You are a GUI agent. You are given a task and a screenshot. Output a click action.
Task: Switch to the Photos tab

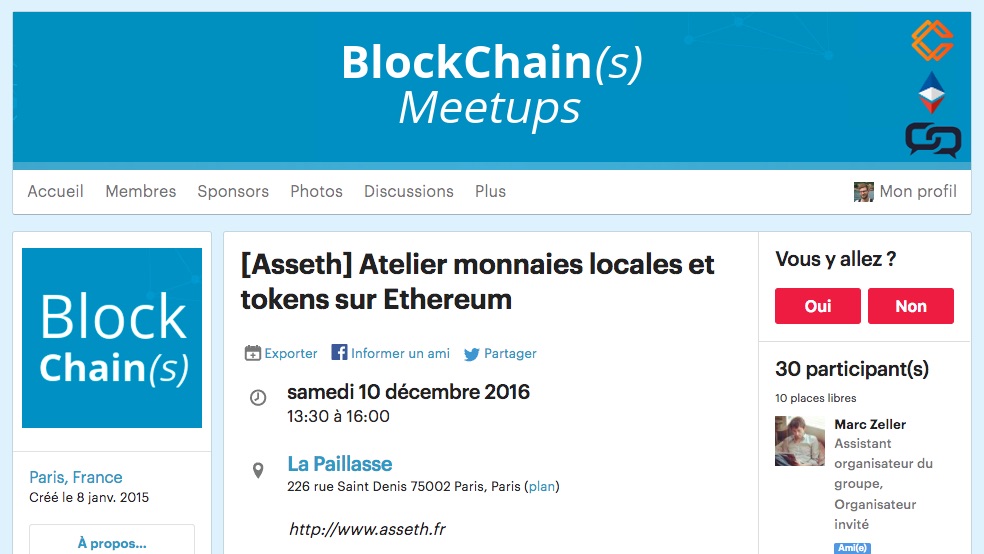pyautogui.click(x=316, y=191)
